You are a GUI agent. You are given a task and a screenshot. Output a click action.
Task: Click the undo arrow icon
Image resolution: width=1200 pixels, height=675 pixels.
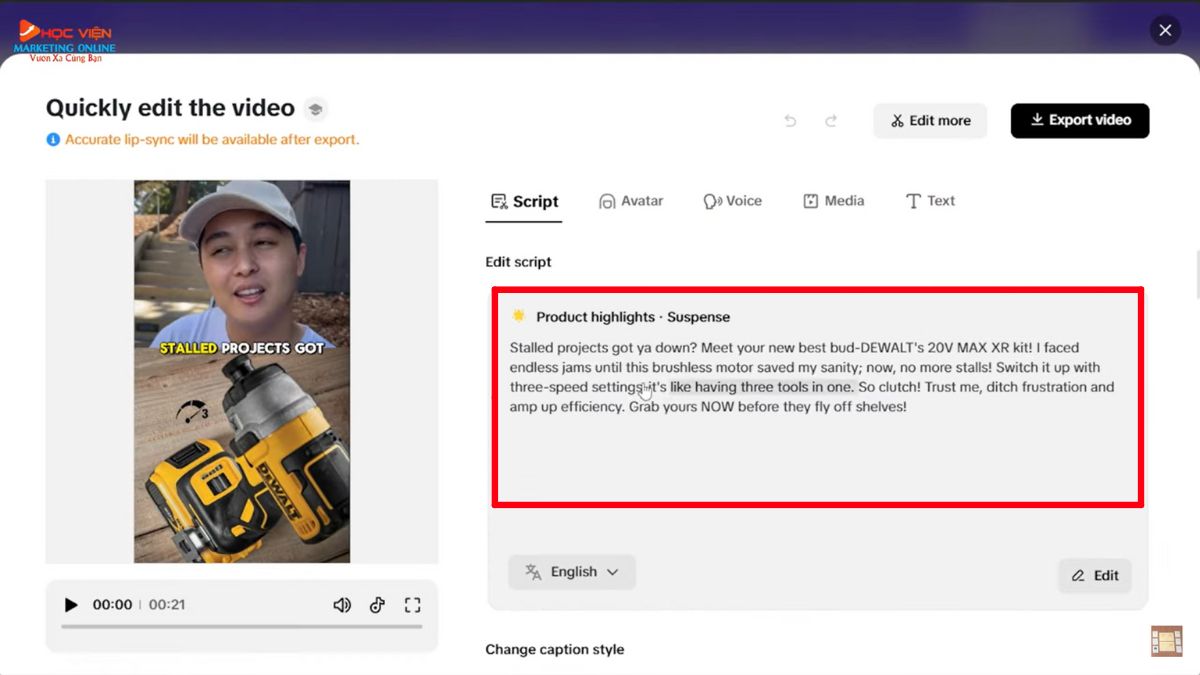(x=790, y=121)
